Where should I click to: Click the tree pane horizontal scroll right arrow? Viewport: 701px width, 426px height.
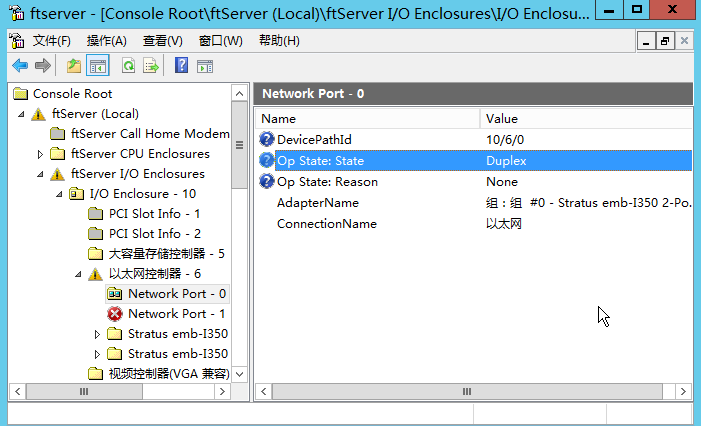coord(222,392)
